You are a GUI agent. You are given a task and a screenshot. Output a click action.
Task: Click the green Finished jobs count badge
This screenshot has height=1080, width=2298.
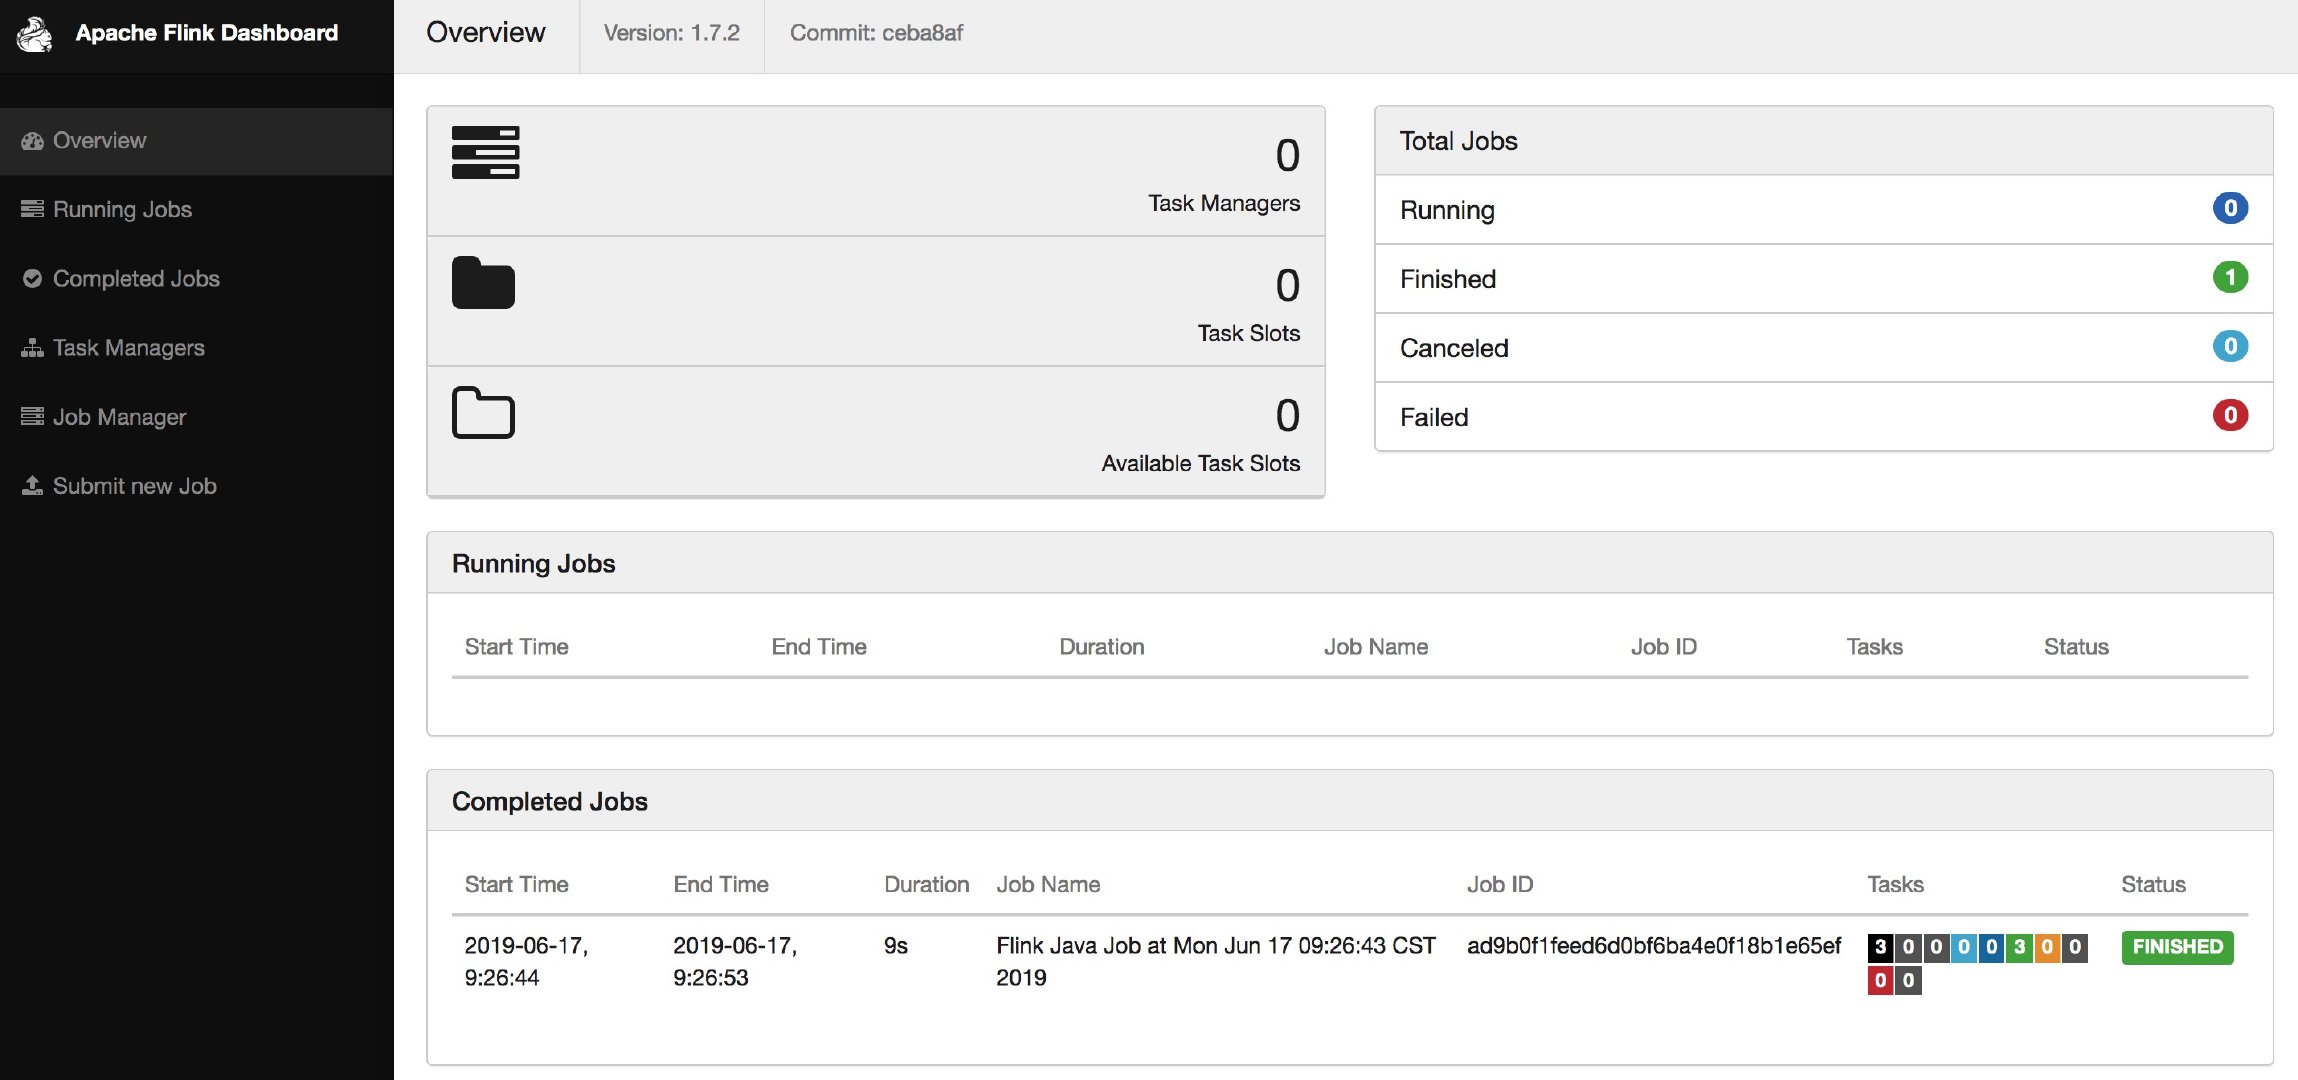pyautogui.click(x=2233, y=278)
